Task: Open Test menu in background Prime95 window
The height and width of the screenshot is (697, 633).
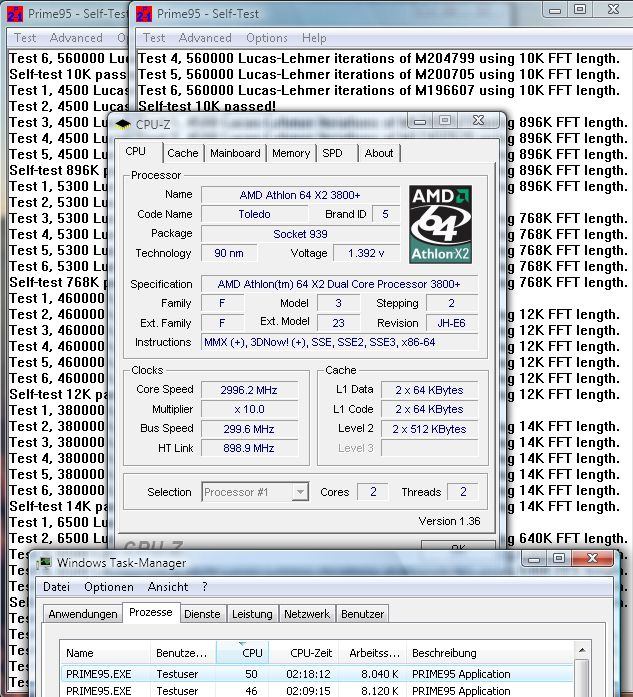Action: click(x=25, y=38)
